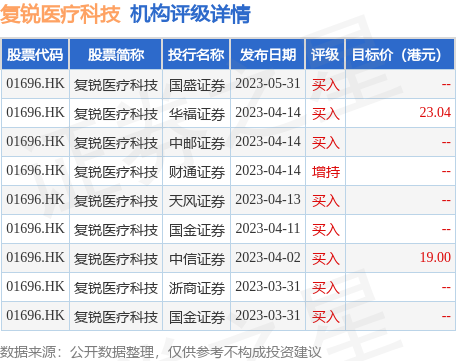Click the 股票简称 column header
The image size is (456, 361).
116,54
